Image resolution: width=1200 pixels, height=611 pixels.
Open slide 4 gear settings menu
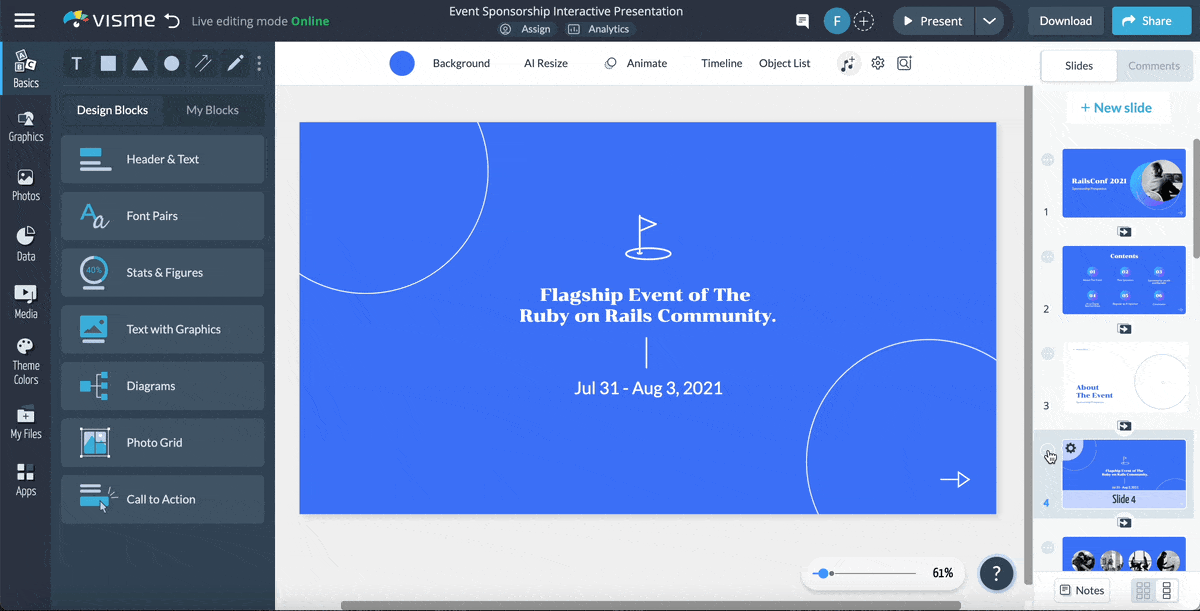point(1071,449)
